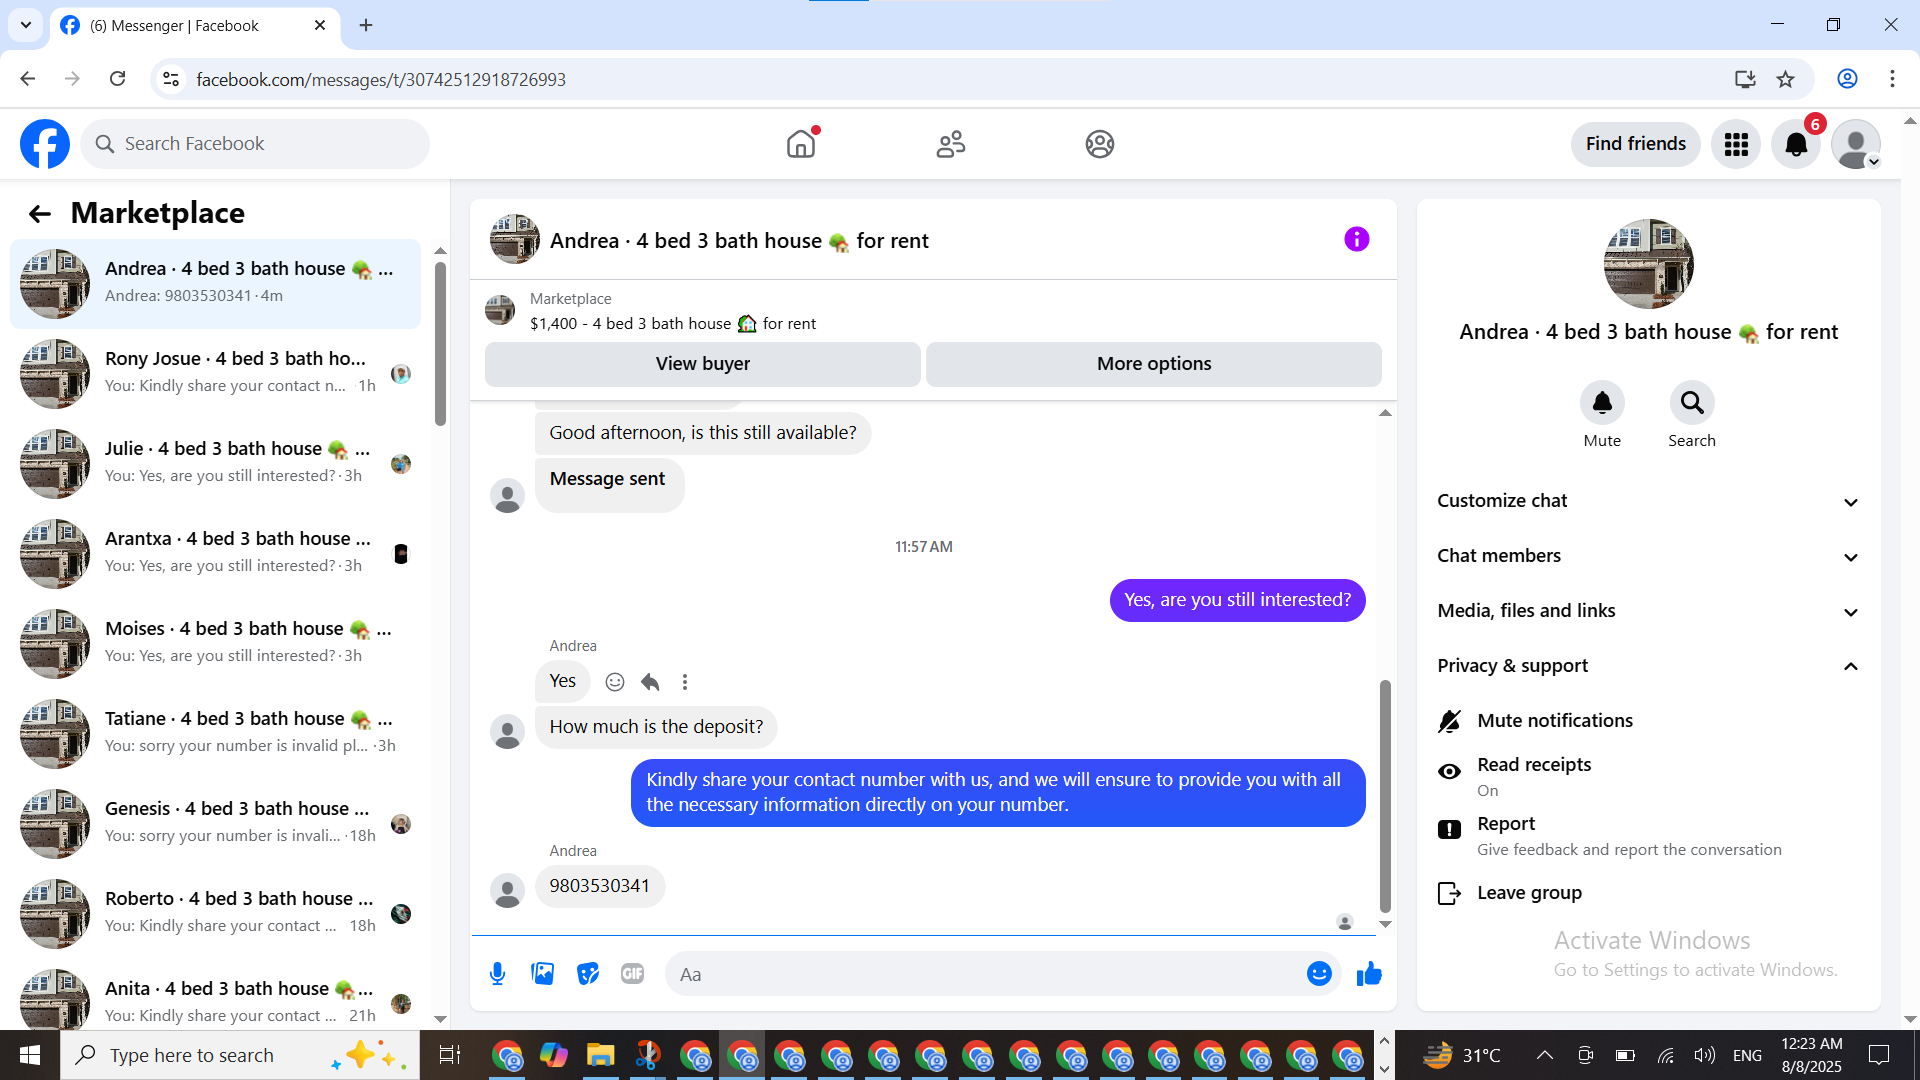Open the sticker picker icon
1920x1080 pixels.
coord(588,974)
